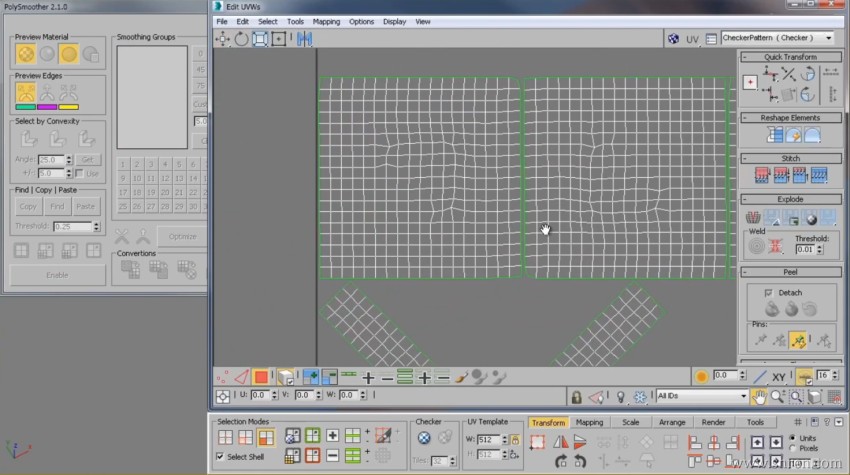Image resolution: width=850 pixels, height=475 pixels.
Task: Select the Rotate tool in UV toolbar
Action: tap(241, 39)
